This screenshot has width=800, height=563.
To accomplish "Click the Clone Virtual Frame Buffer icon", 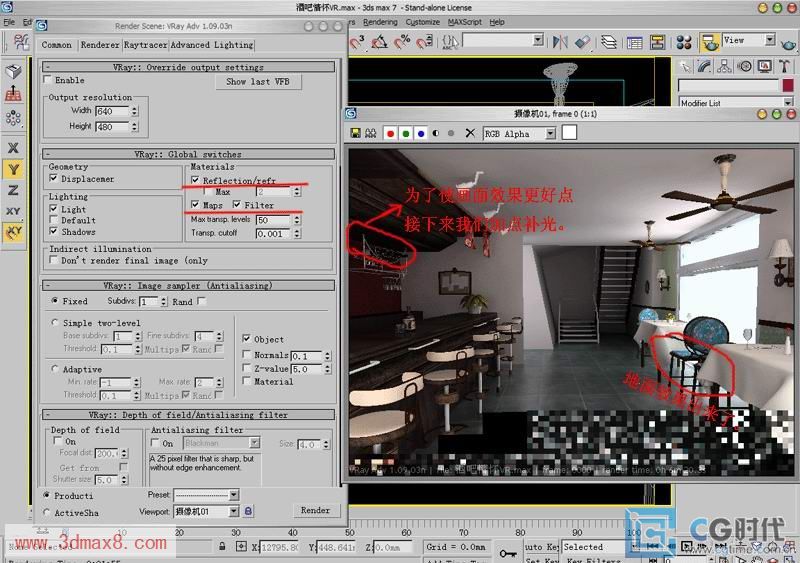I will (371, 133).
